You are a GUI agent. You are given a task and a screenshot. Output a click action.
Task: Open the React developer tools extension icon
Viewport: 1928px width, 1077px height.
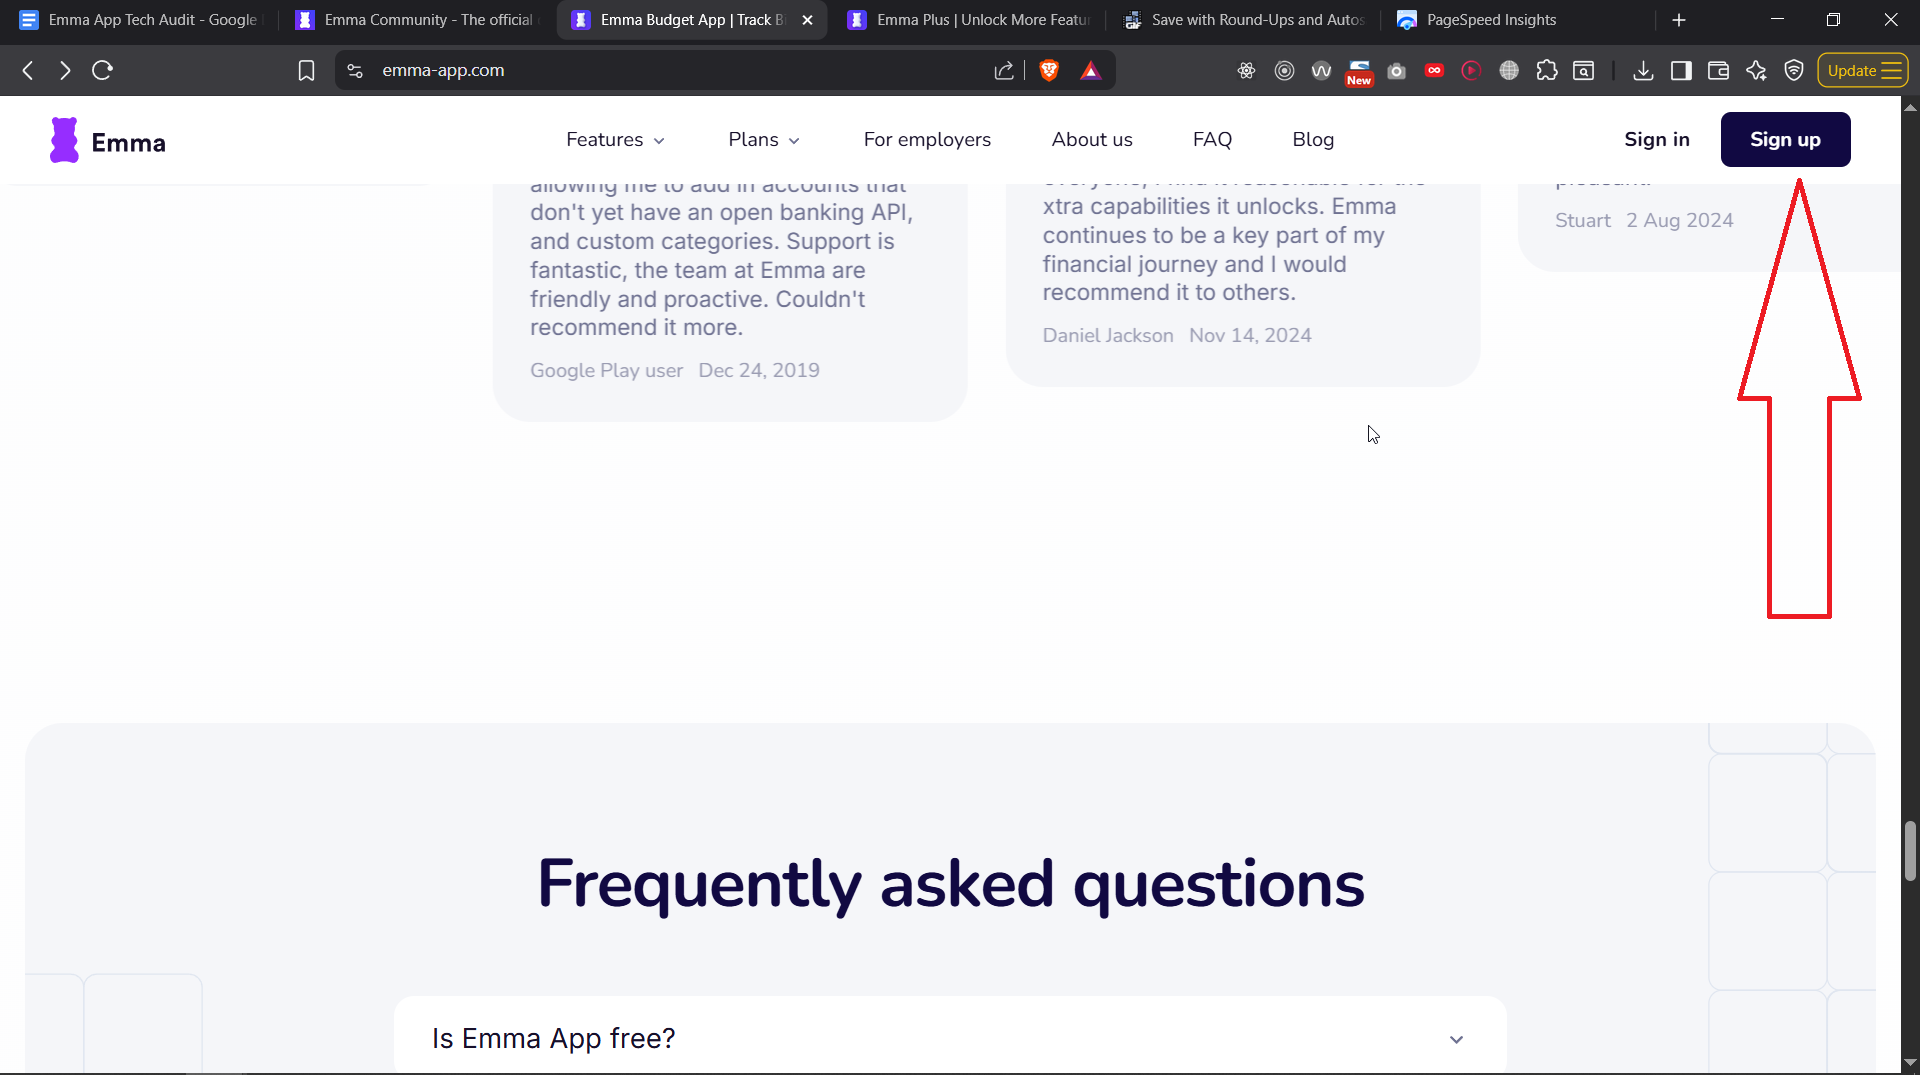point(1246,70)
